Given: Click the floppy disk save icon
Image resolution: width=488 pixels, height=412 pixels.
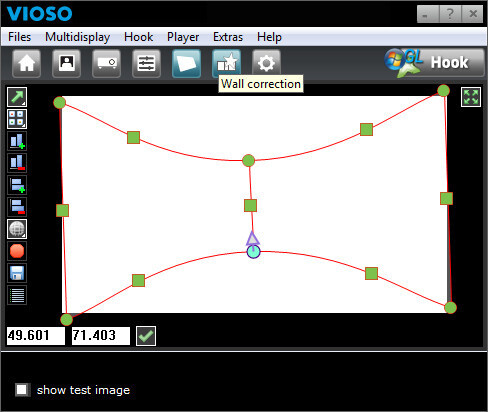Looking at the screenshot, I should [x=17, y=273].
